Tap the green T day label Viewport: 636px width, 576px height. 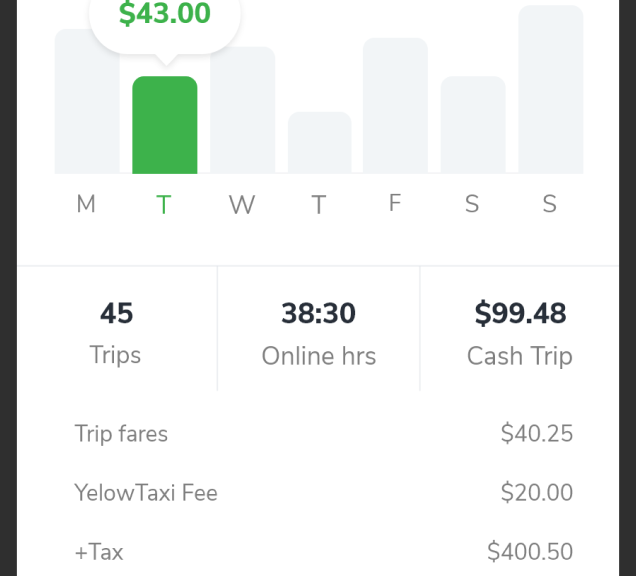point(164,204)
